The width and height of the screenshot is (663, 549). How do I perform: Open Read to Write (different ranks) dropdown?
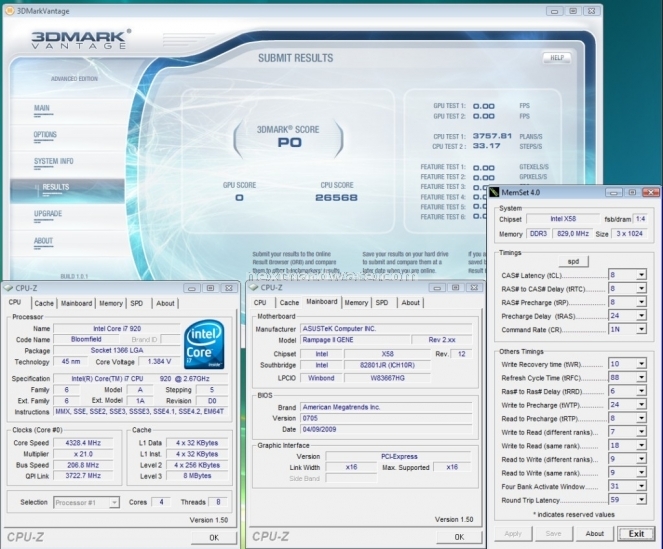tap(641, 459)
